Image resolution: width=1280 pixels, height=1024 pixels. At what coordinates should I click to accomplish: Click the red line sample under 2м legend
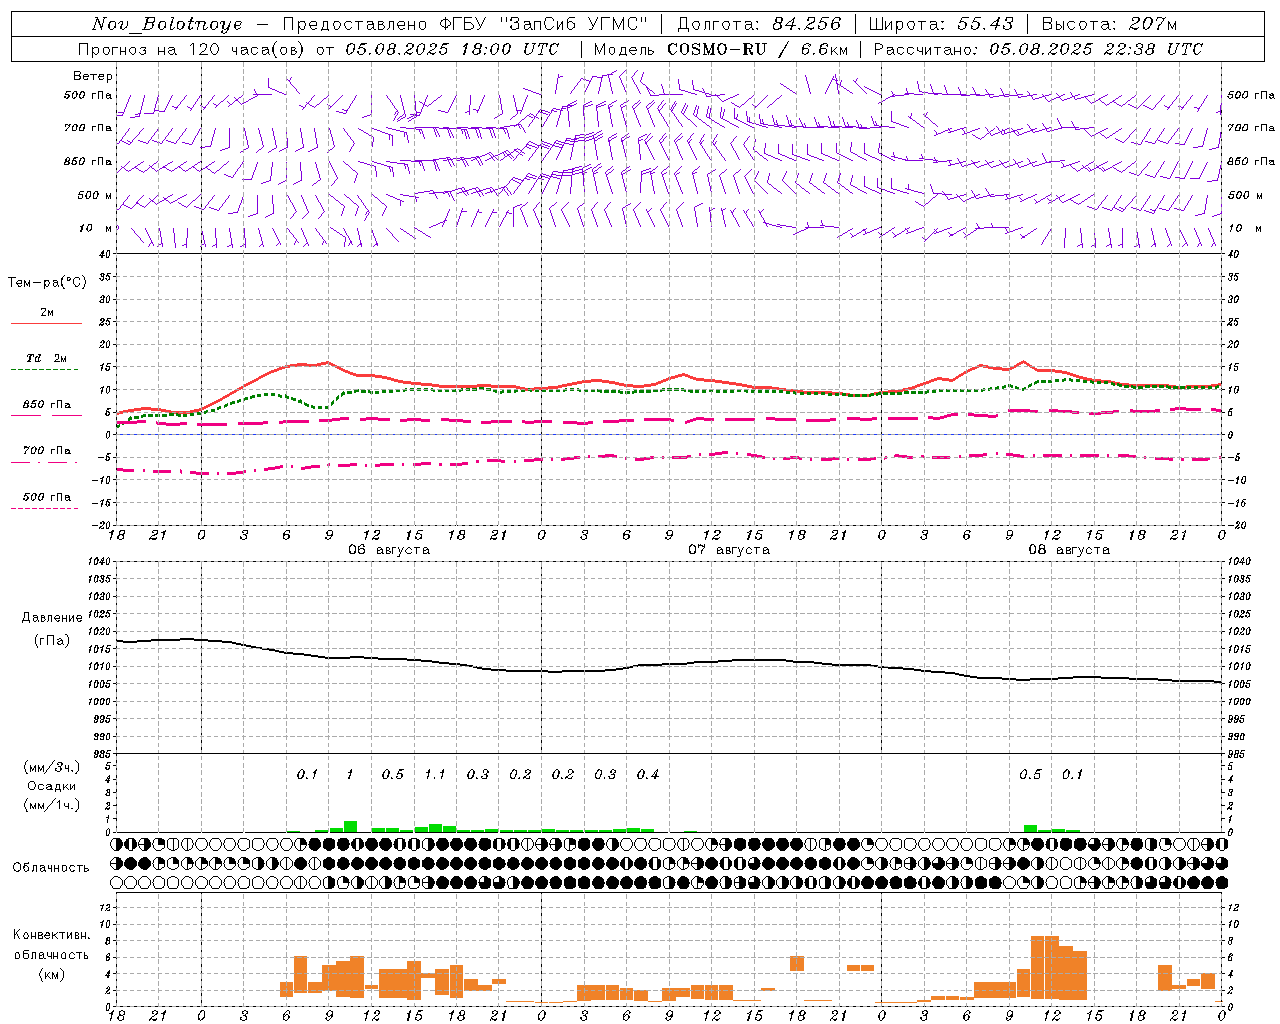click(47, 324)
